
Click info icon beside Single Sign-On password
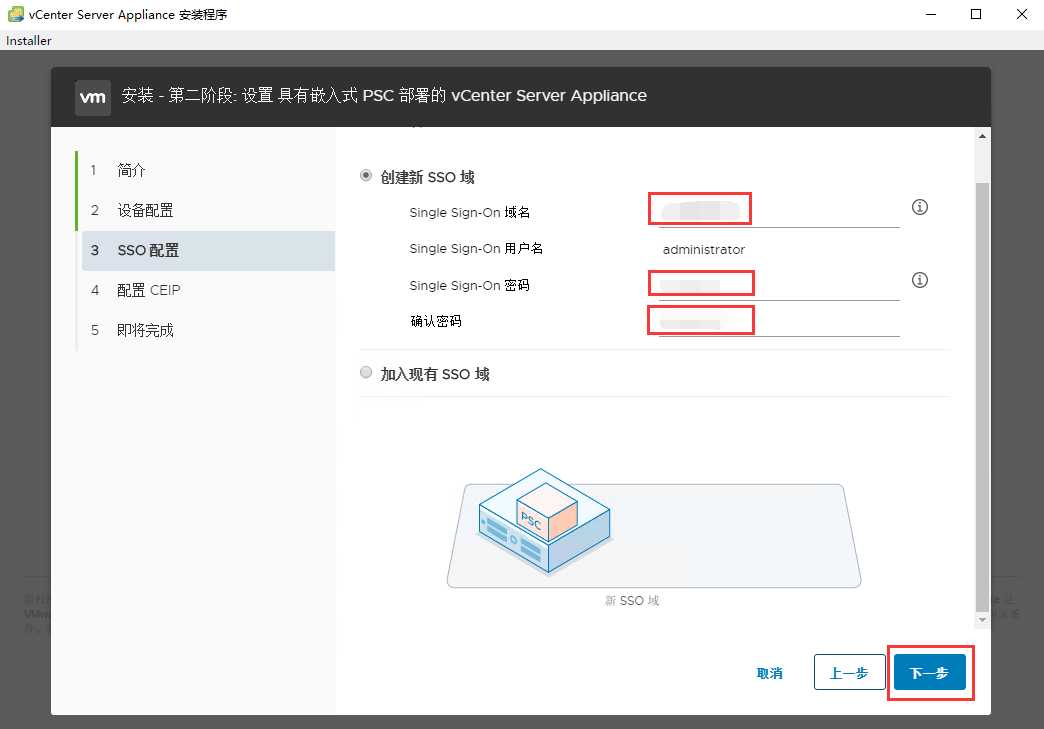pyautogui.click(x=920, y=280)
